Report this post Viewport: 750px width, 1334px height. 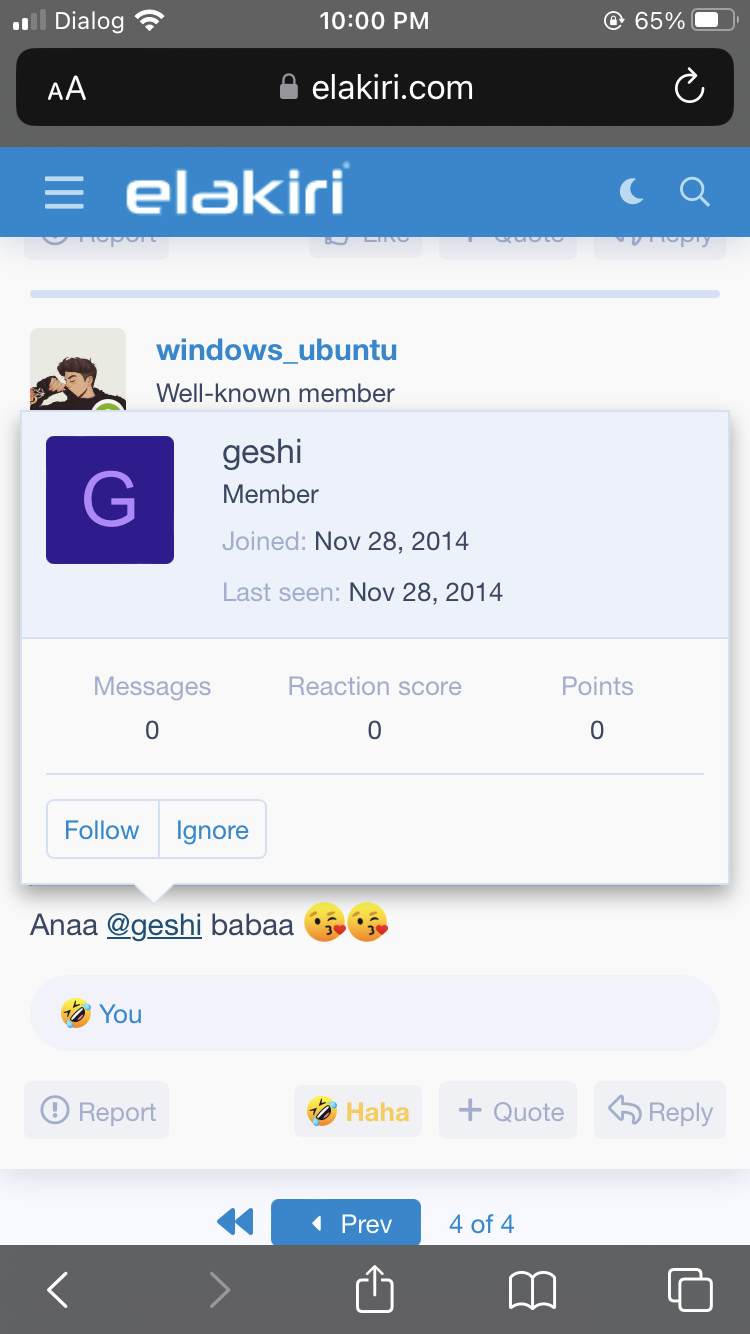pos(97,1111)
